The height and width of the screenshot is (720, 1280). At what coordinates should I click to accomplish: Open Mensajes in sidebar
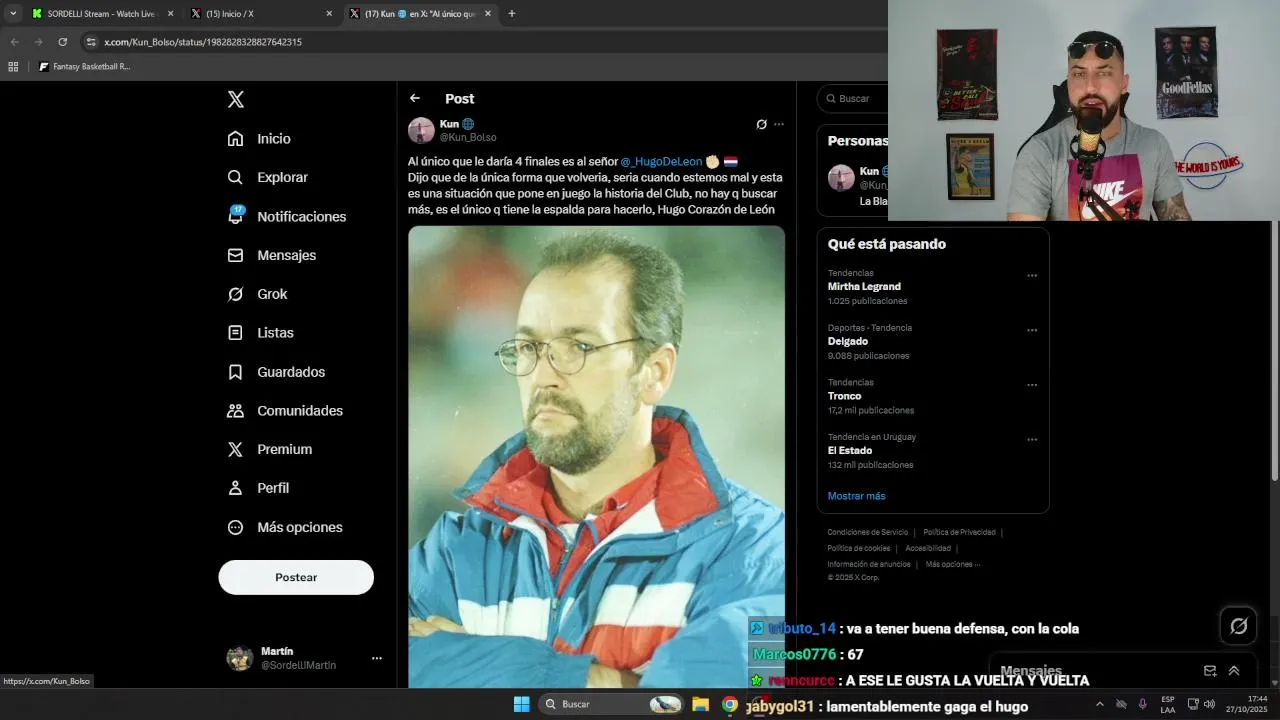click(x=271, y=255)
